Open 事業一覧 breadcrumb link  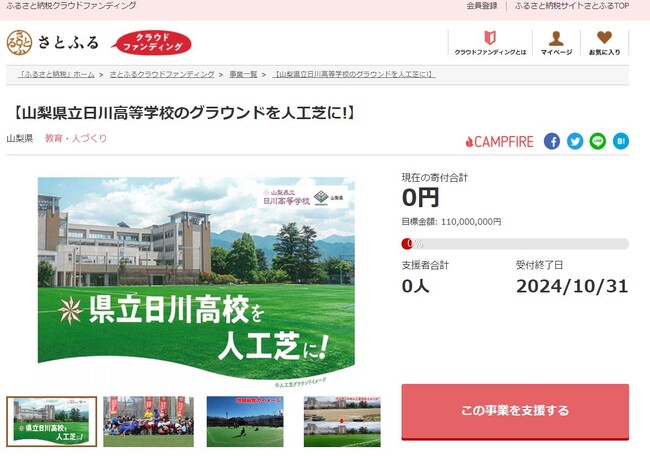point(243,75)
